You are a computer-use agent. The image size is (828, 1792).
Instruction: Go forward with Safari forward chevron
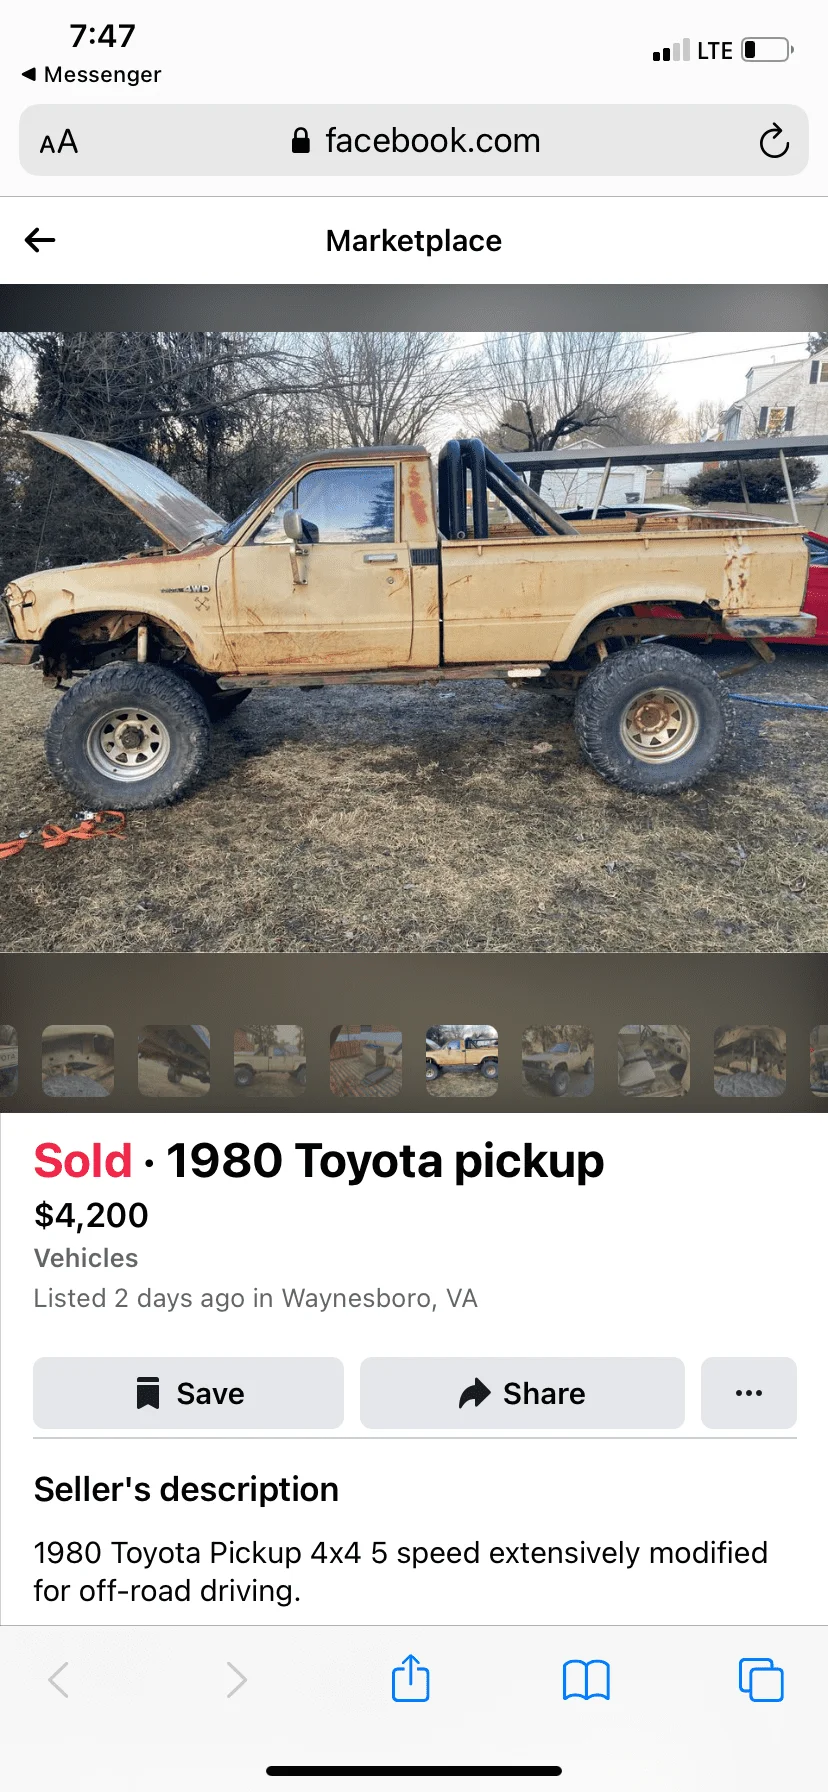pos(236,1680)
